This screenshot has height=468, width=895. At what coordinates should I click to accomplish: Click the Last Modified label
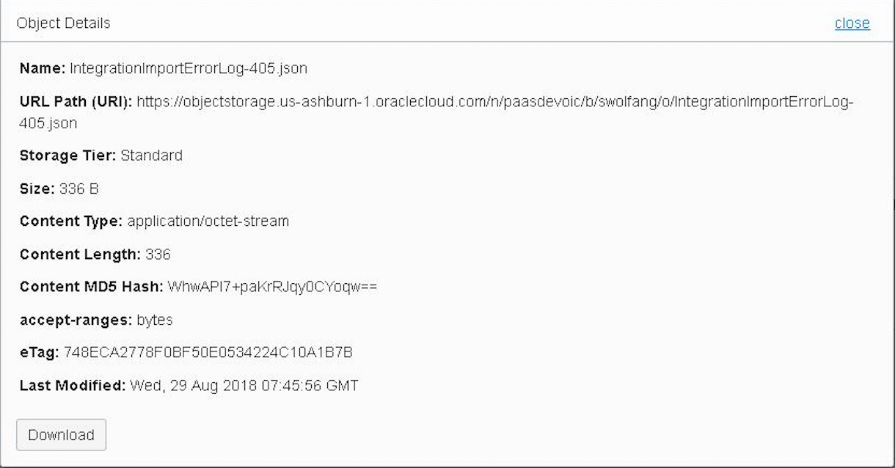pos(72,385)
